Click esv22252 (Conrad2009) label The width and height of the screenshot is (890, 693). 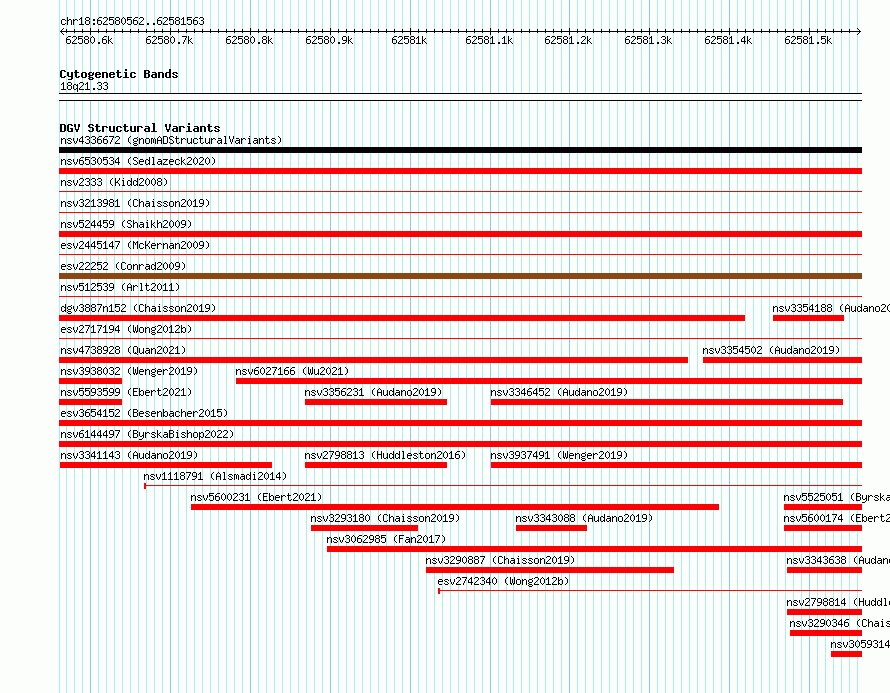pos(123,266)
